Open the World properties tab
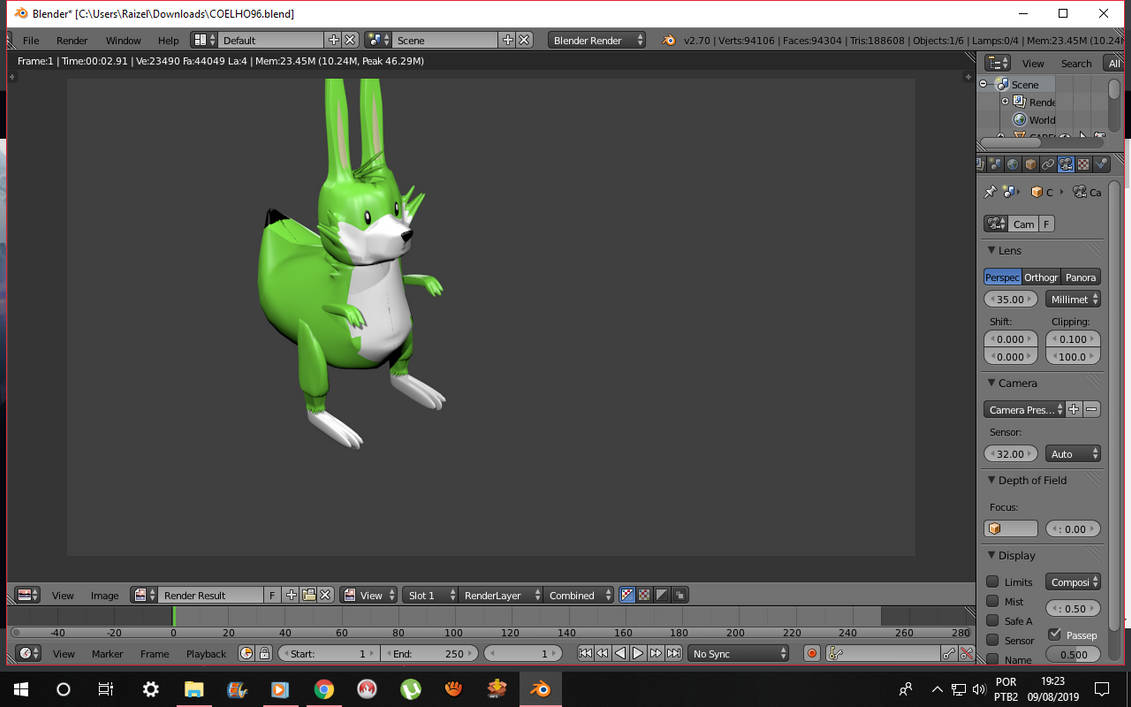 pos(1012,163)
